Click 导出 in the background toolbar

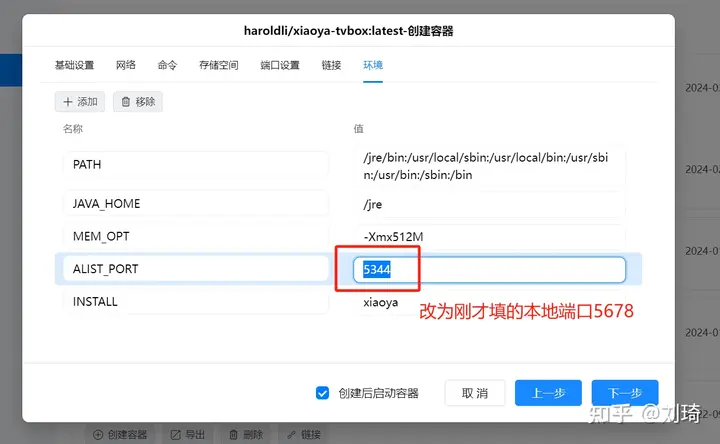tap(188, 434)
